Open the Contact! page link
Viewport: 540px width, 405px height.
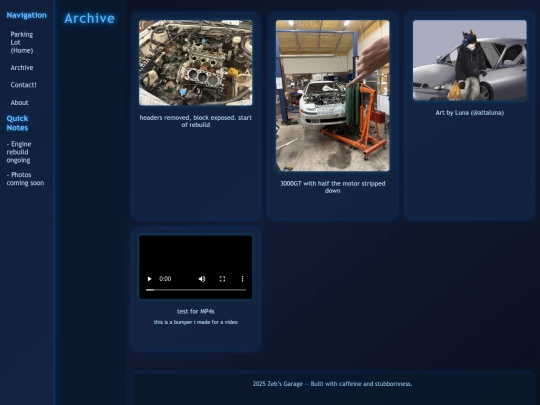point(23,85)
